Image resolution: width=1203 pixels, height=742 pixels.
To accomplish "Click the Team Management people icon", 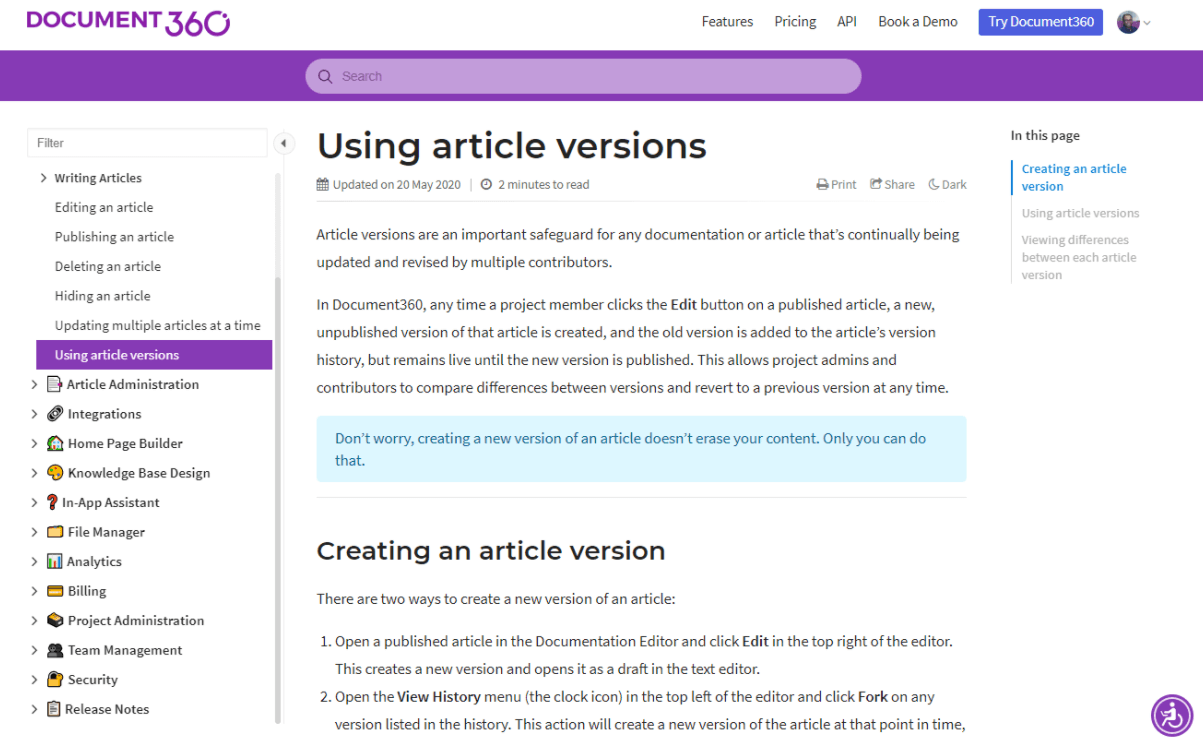I will pyautogui.click(x=55, y=650).
